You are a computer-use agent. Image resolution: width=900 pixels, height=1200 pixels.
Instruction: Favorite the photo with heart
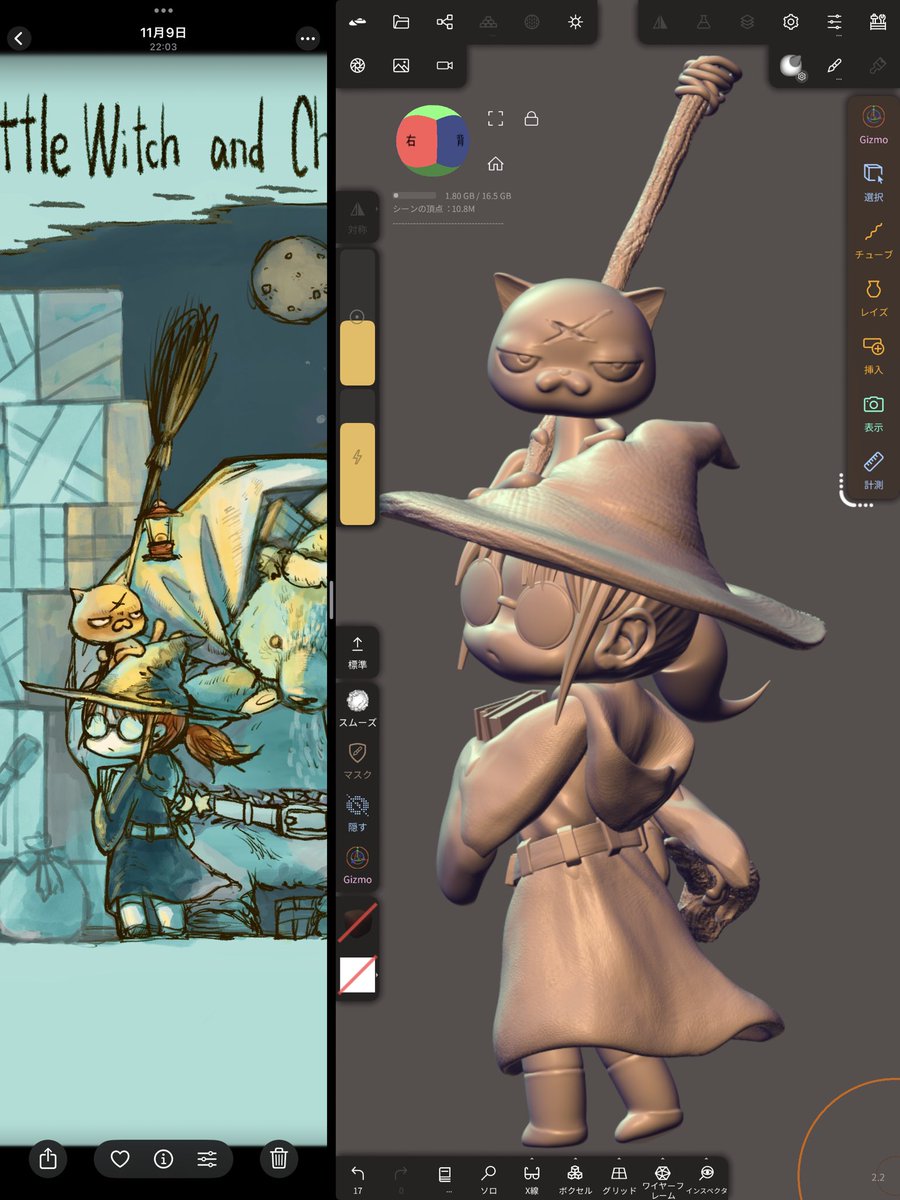click(x=120, y=1159)
